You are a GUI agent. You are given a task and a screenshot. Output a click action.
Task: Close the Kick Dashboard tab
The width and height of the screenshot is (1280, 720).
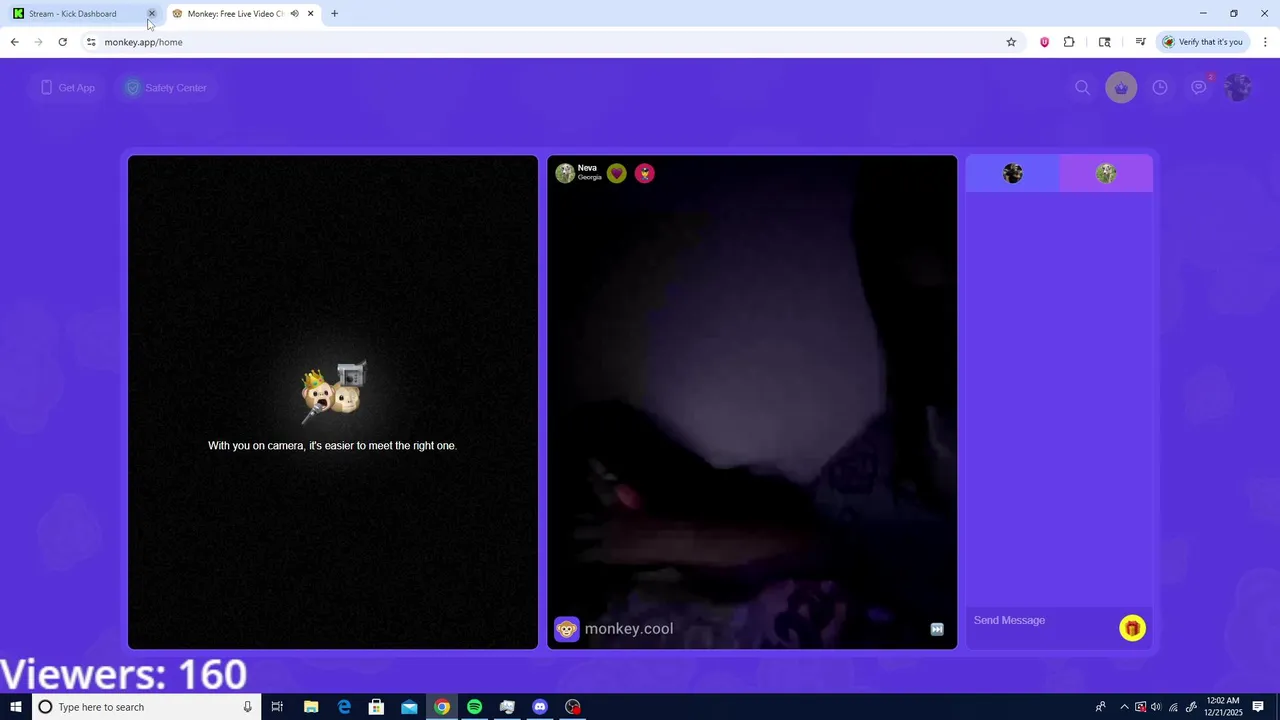point(152,14)
